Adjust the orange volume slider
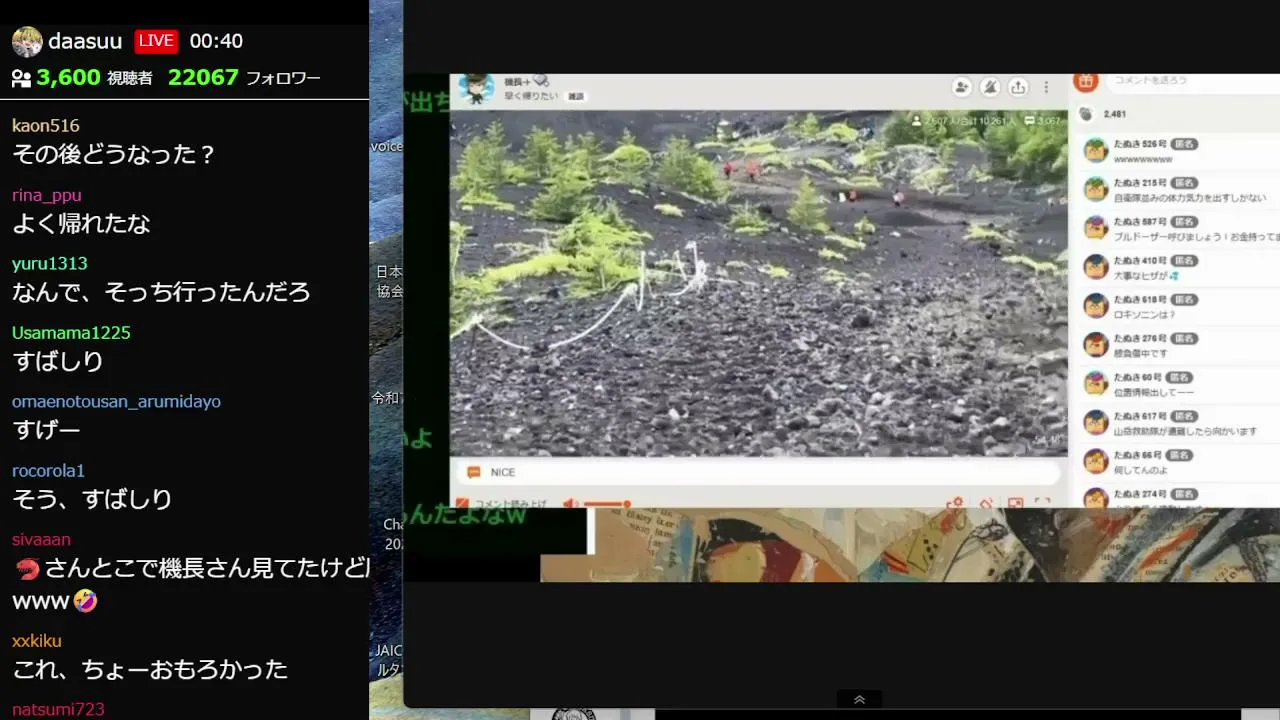1280x720 pixels. pyautogui.click(x=605, y=504)
